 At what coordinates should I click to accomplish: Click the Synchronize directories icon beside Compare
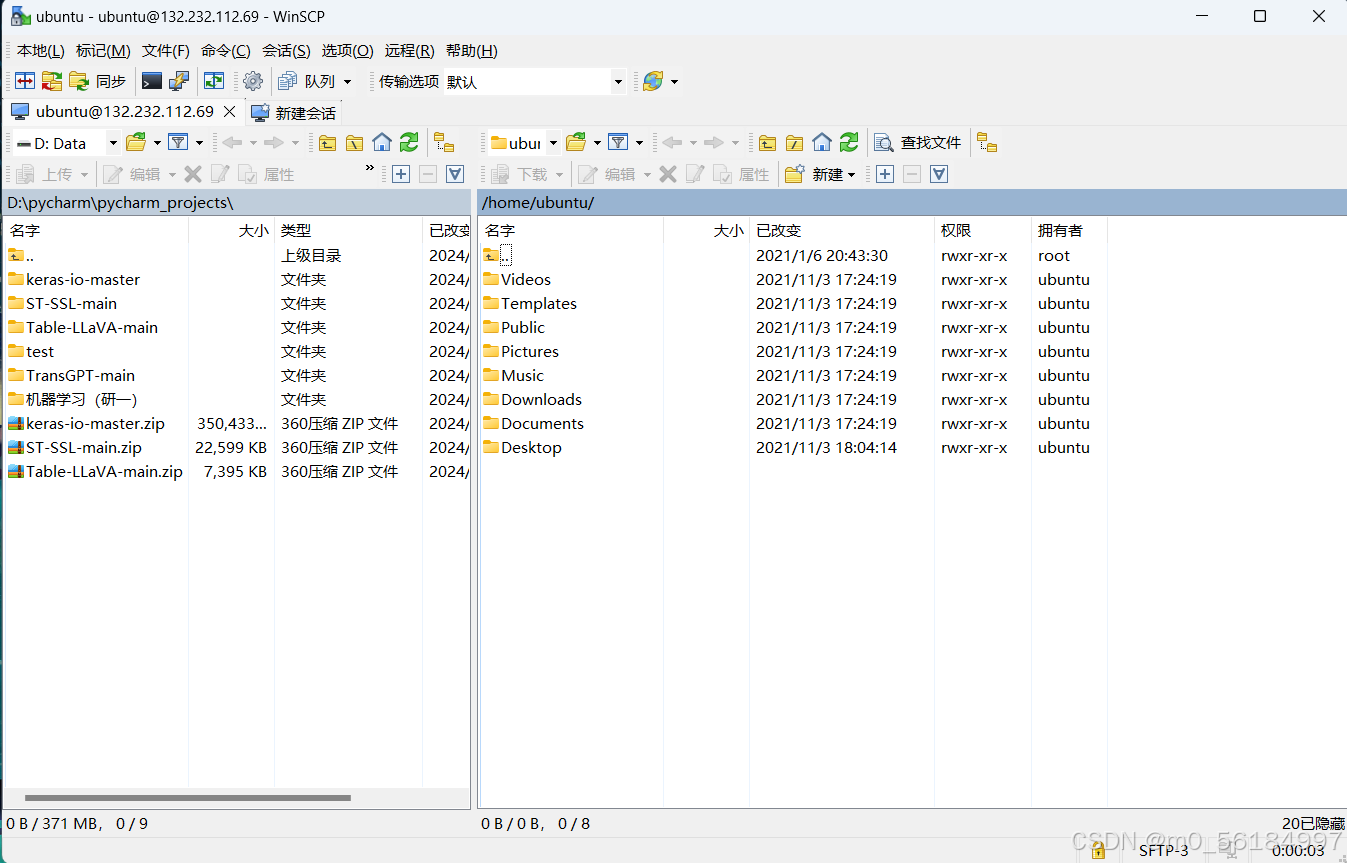click(x=52, y=81)
